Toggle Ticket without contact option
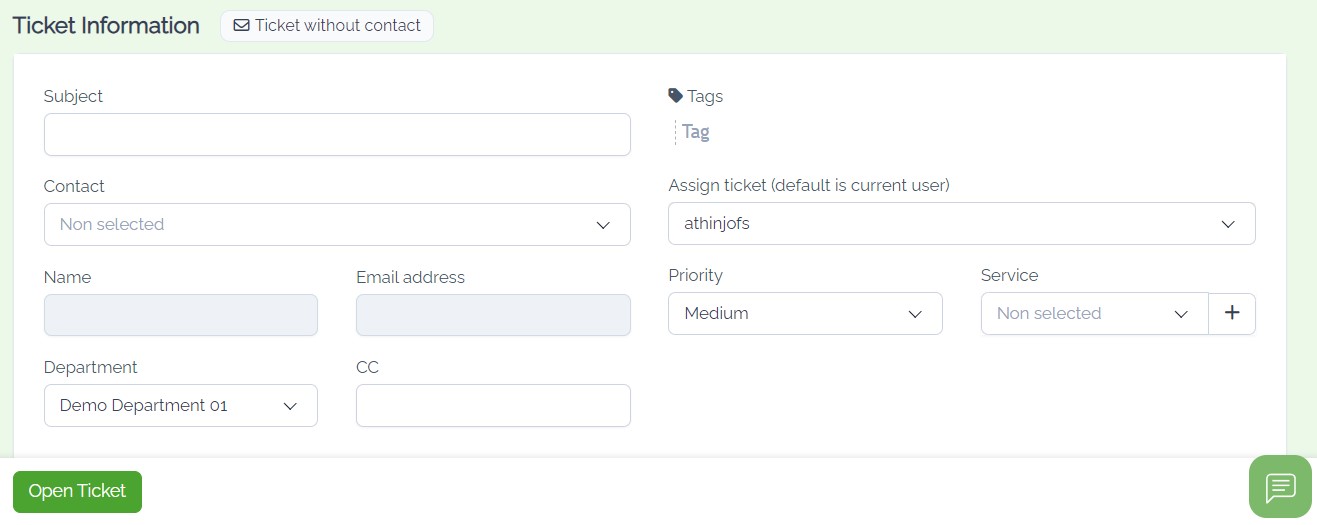 pos(327,26)
